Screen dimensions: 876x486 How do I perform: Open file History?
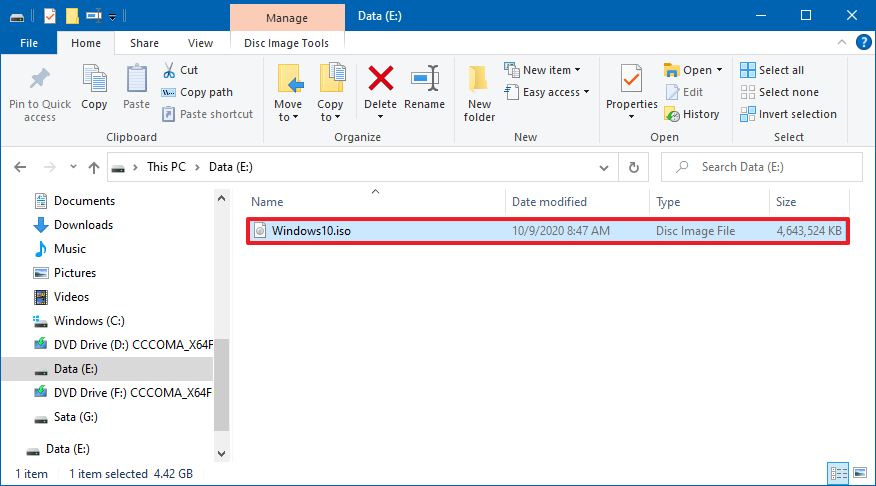(692, 114)
